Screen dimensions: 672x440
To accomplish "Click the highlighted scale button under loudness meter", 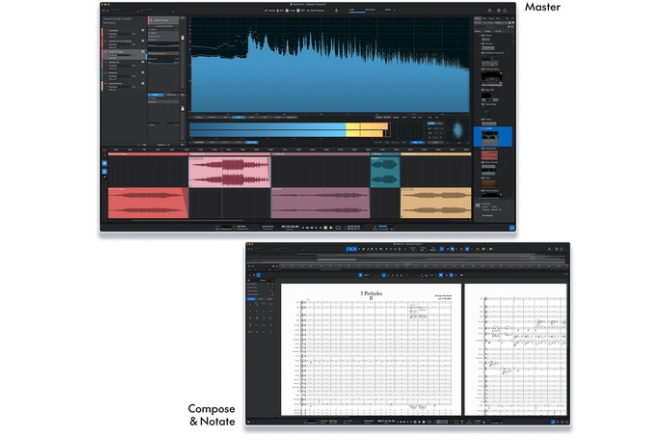I will [x=252, y=142].
